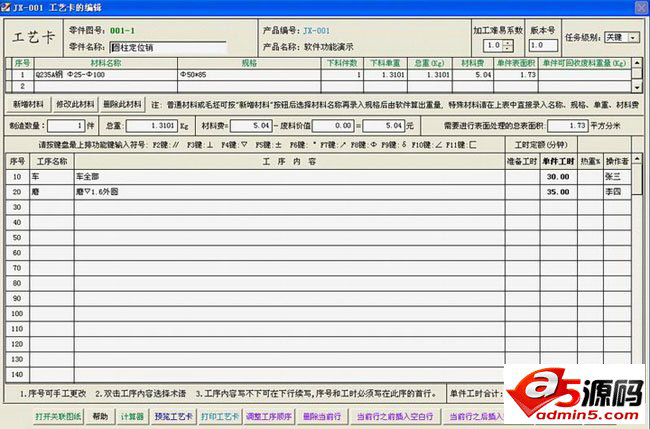Viewport: 650px width, 429px height.
Task: Click the 修改此材料 button
Action: (x=75, y=104)
